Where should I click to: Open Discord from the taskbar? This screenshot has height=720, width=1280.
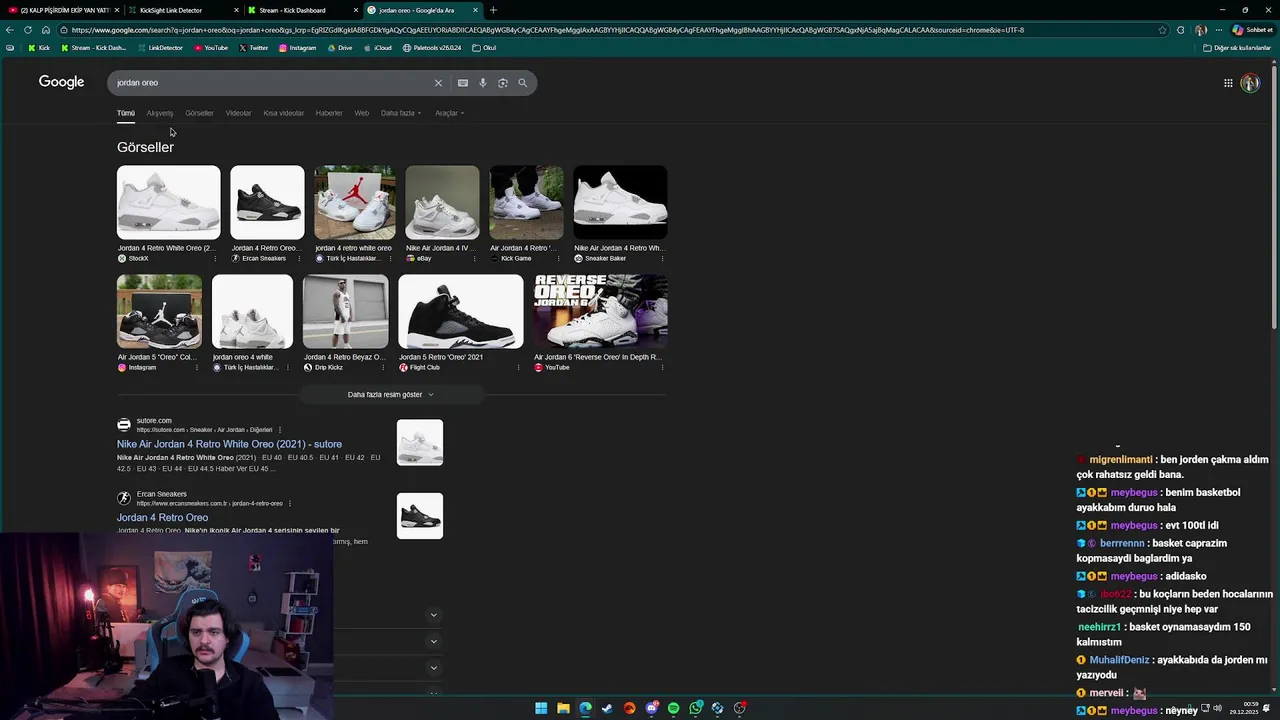(x=651, y=708)
